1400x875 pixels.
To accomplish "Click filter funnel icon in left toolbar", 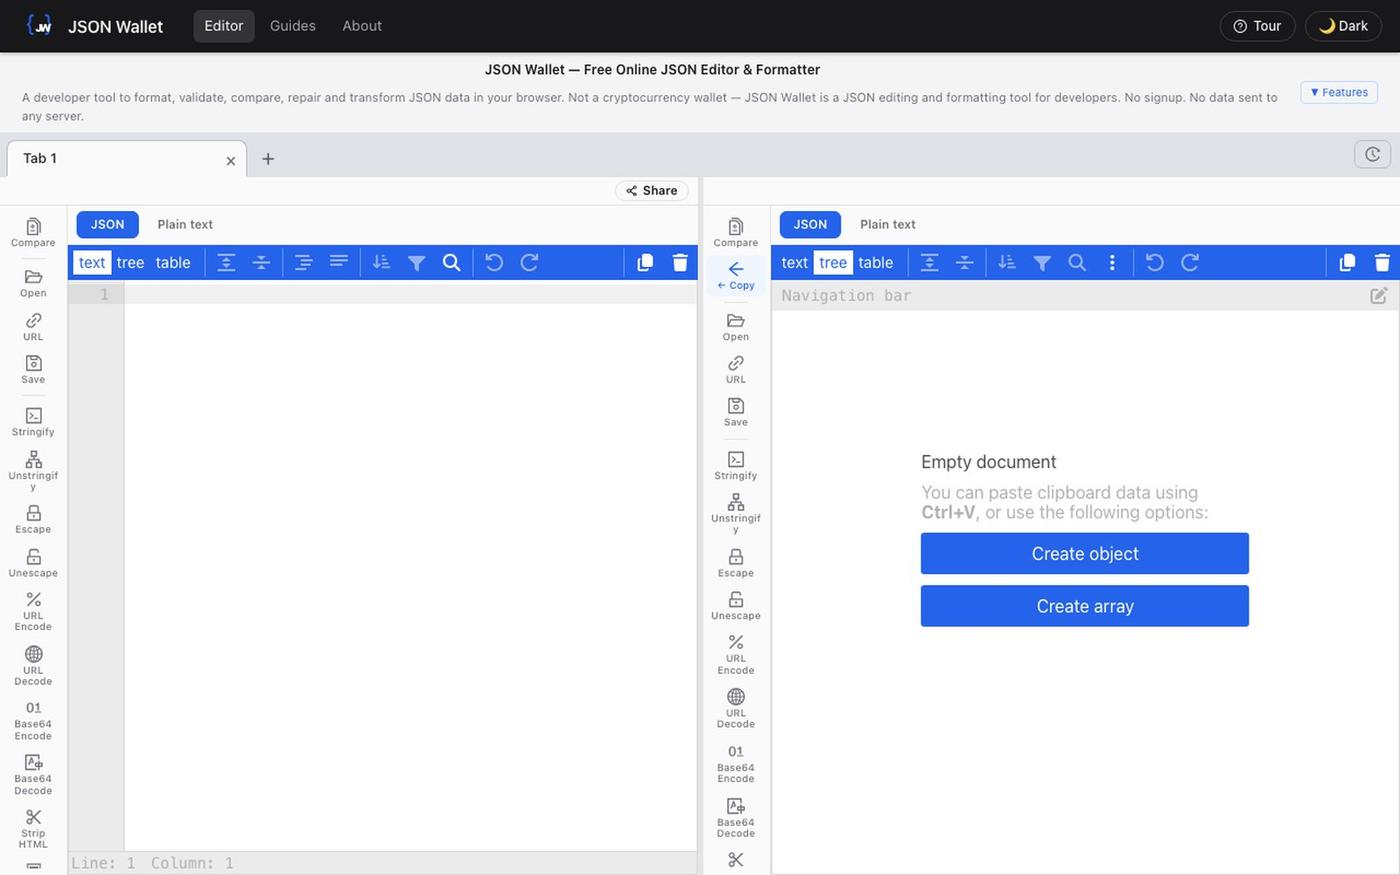I will (x=417, y=262).
